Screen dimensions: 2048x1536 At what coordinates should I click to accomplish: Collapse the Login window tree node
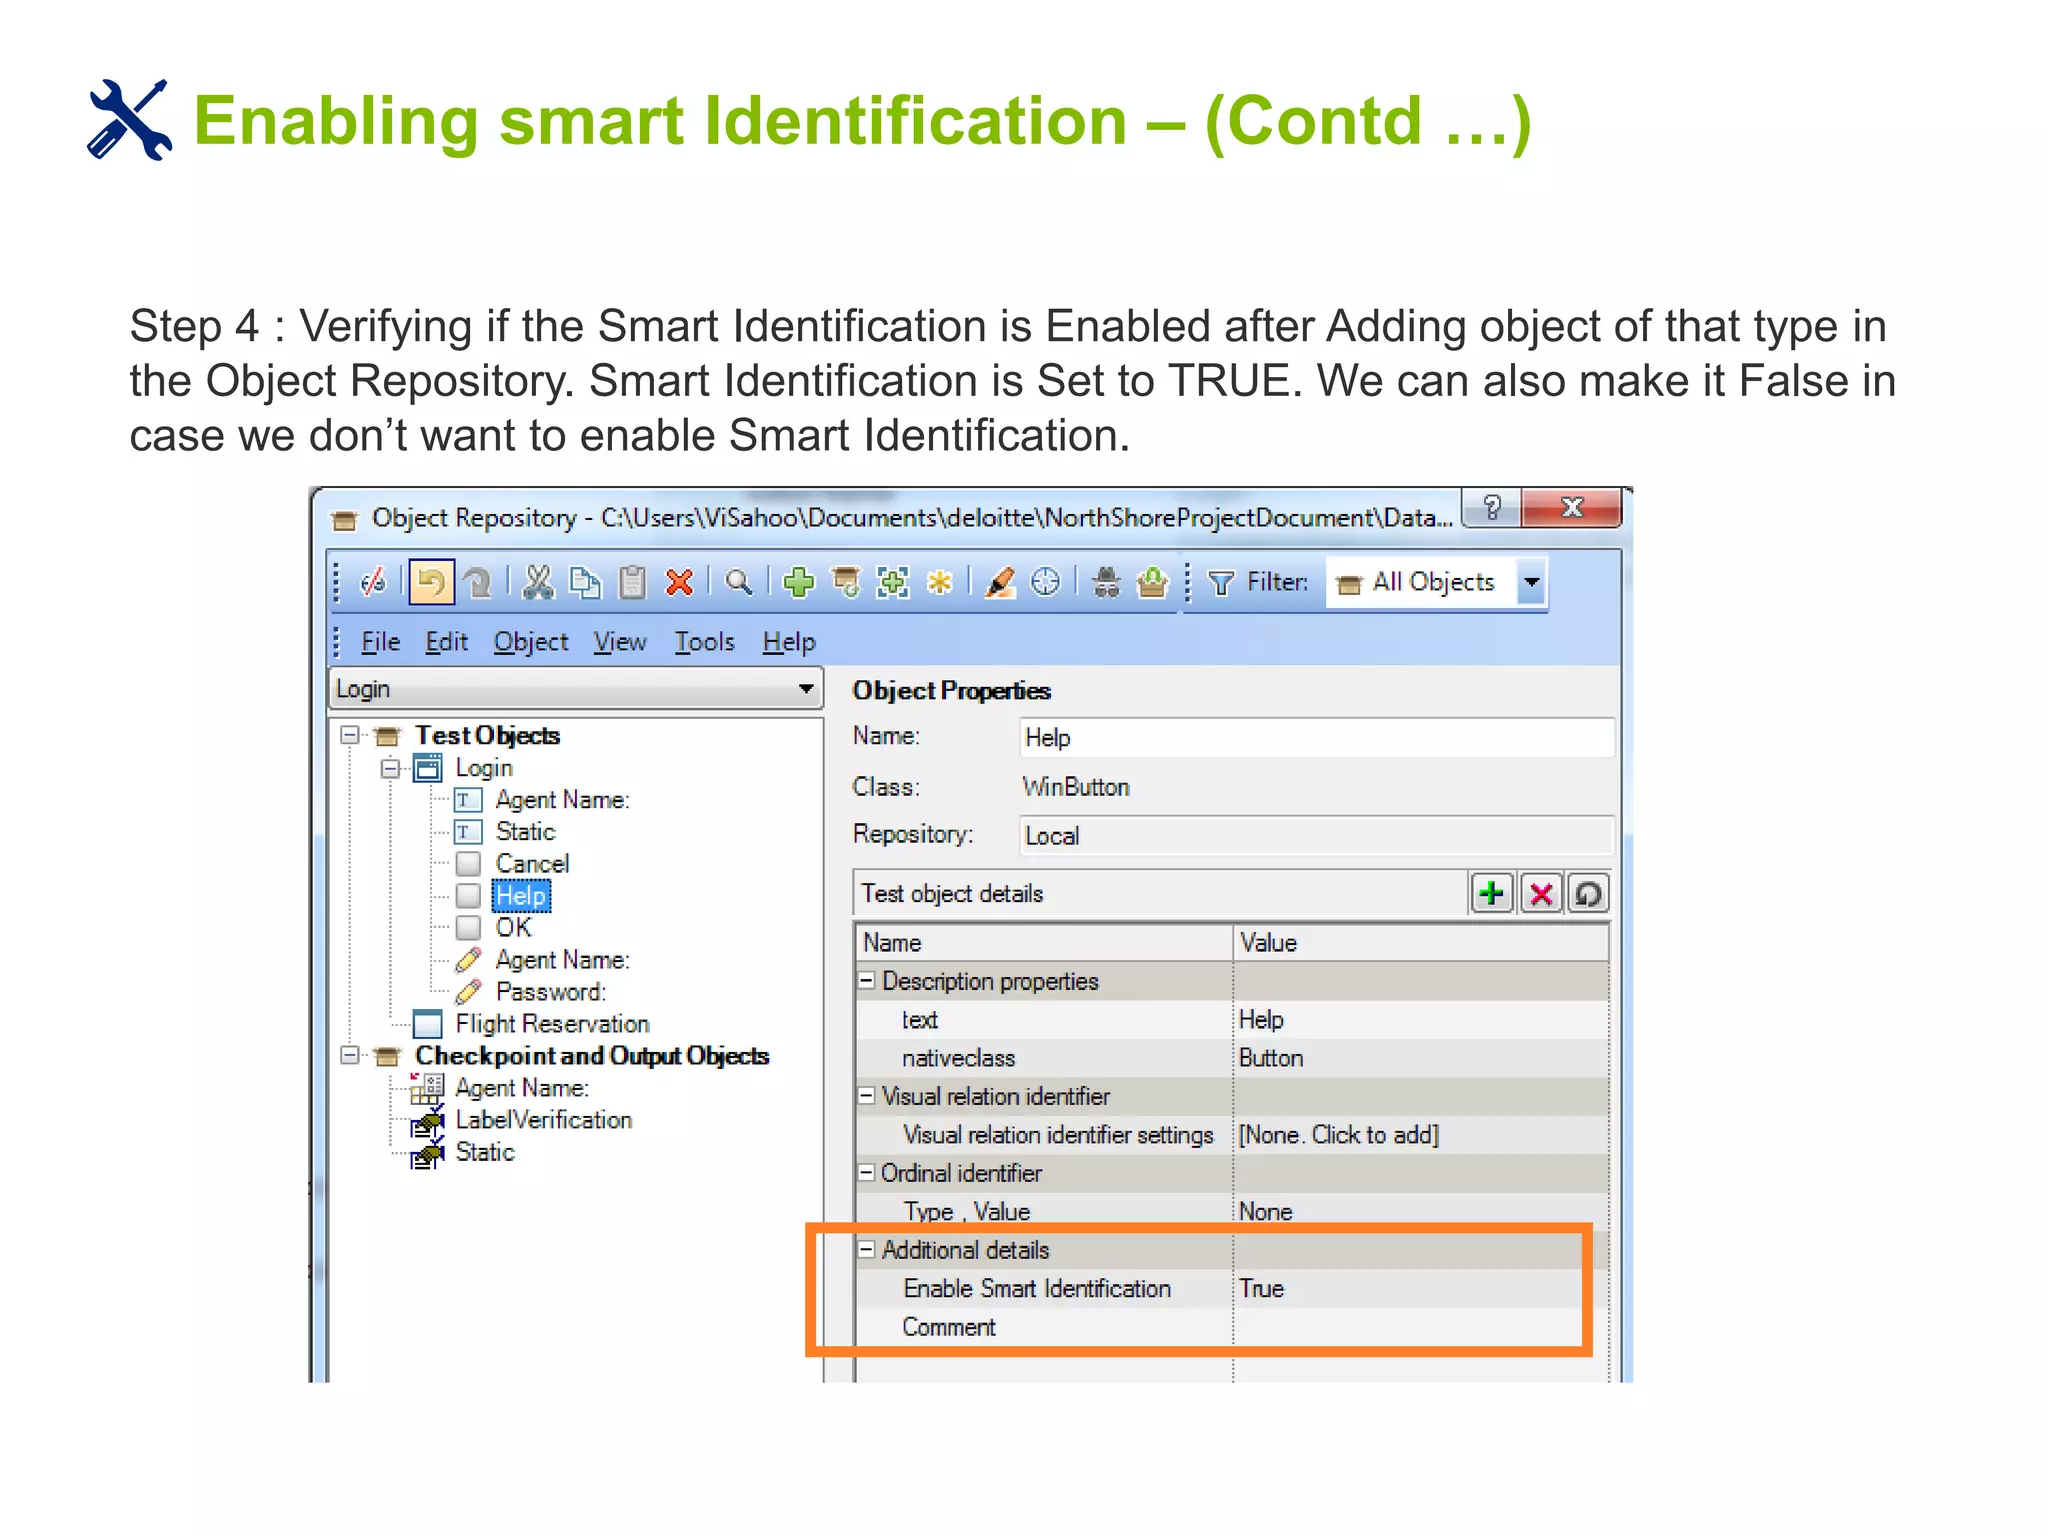coord(390,768)
